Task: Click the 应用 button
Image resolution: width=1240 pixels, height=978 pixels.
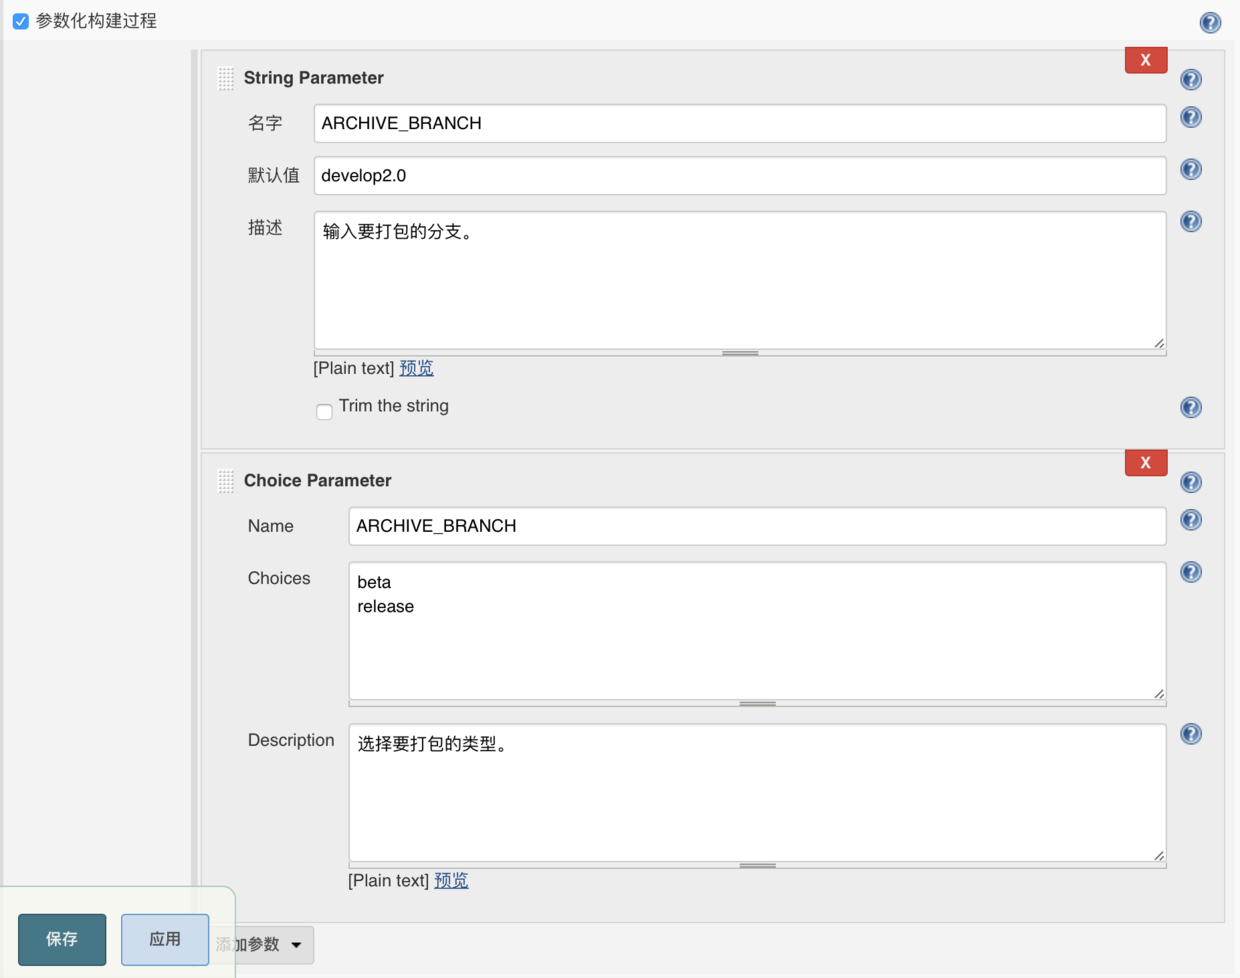Action: [165, 939]
